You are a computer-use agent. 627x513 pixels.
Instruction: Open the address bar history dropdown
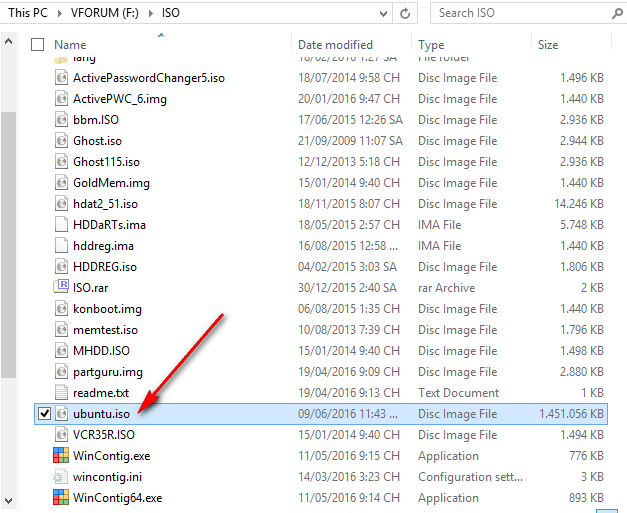click(x=380, y=13)
